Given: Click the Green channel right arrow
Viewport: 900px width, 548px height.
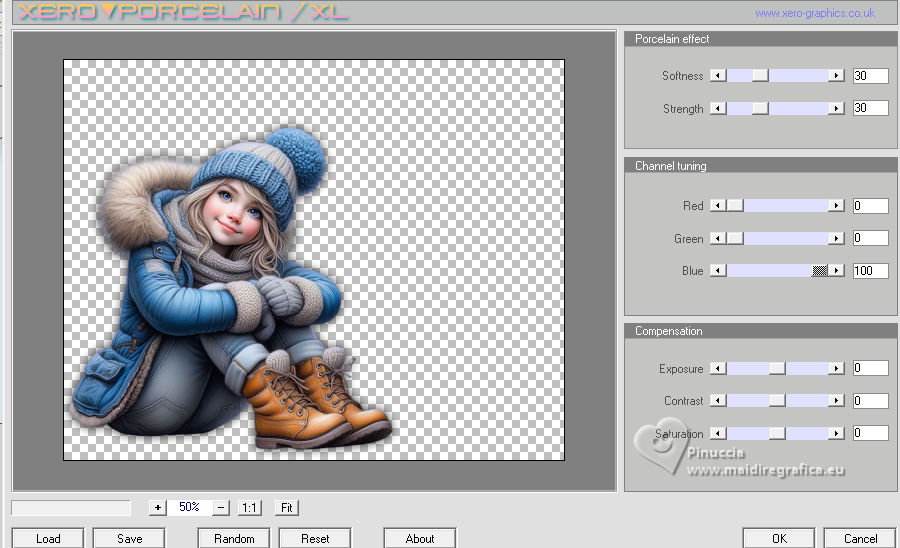Looking at the screenshot, I should pos(837,239).
